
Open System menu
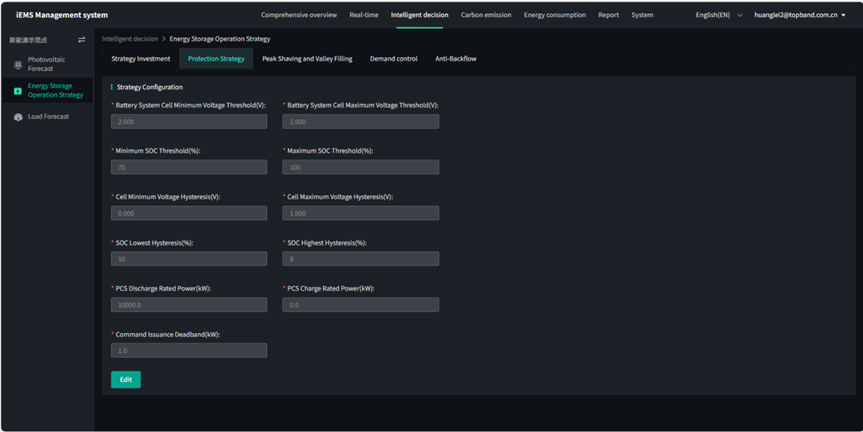(642, 15)
